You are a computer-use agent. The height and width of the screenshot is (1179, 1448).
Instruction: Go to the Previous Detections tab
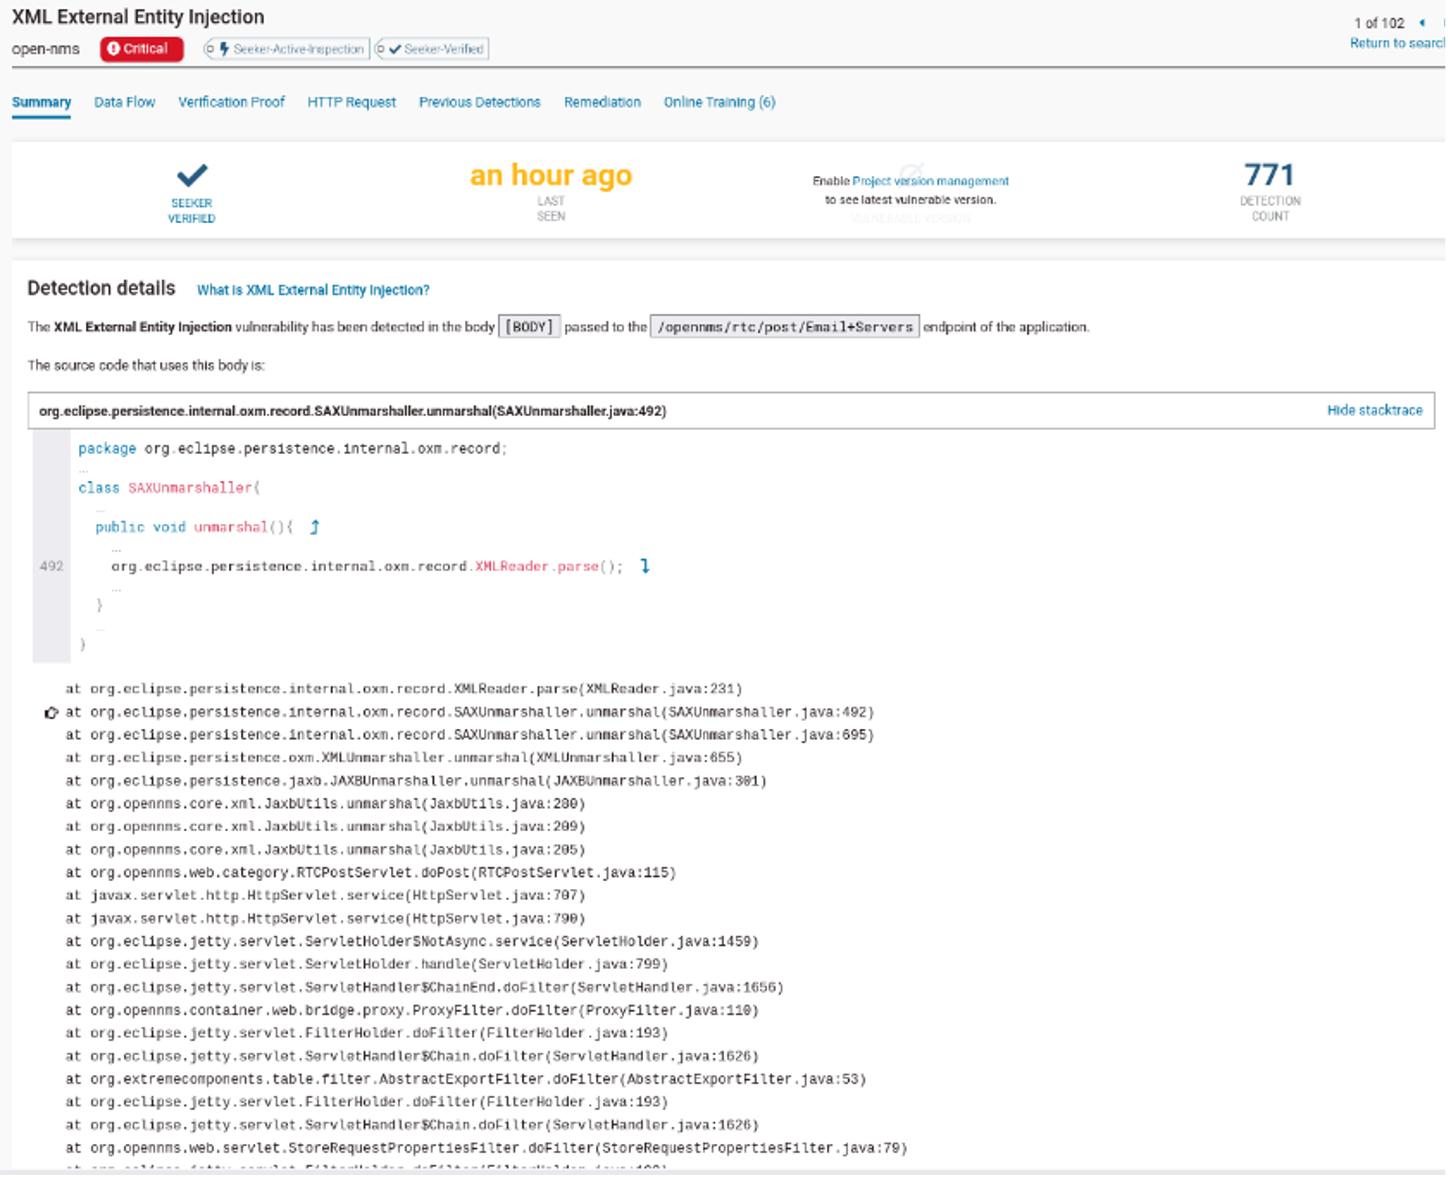tap(479, 102)
